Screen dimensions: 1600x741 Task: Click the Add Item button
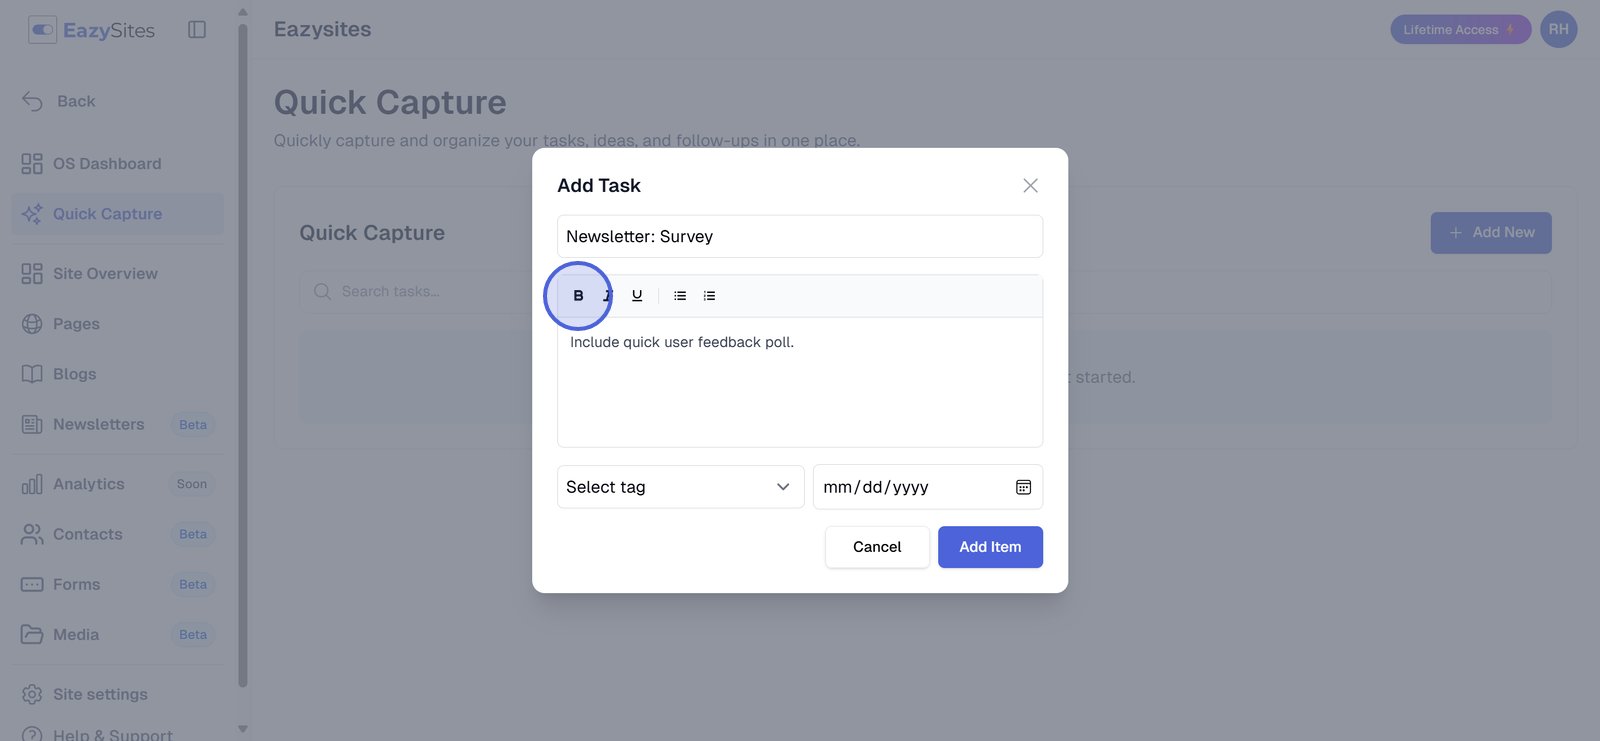(990, 547)
